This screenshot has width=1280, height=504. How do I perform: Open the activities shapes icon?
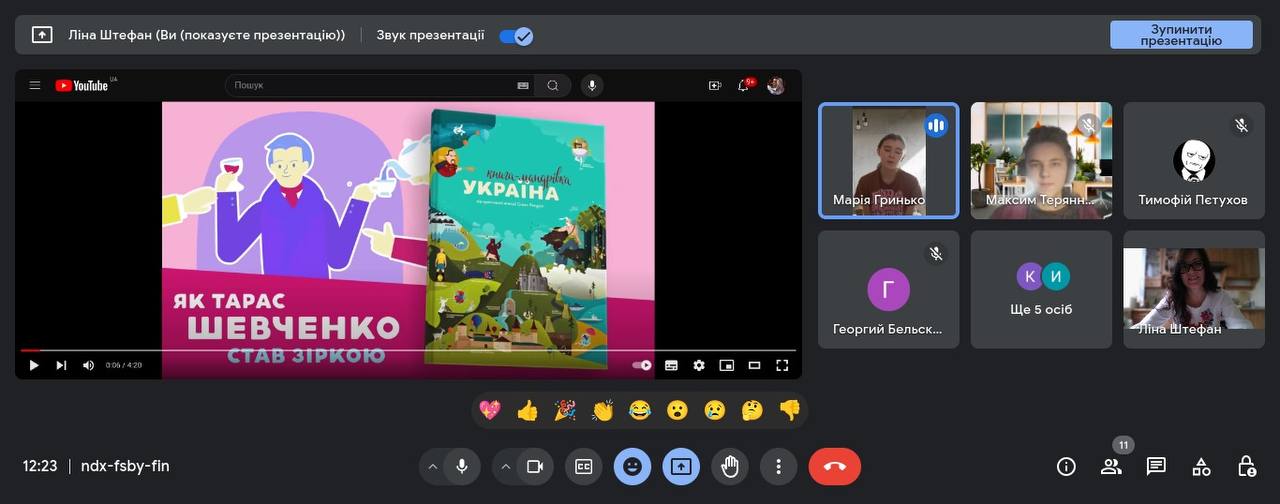(1201, 466)
